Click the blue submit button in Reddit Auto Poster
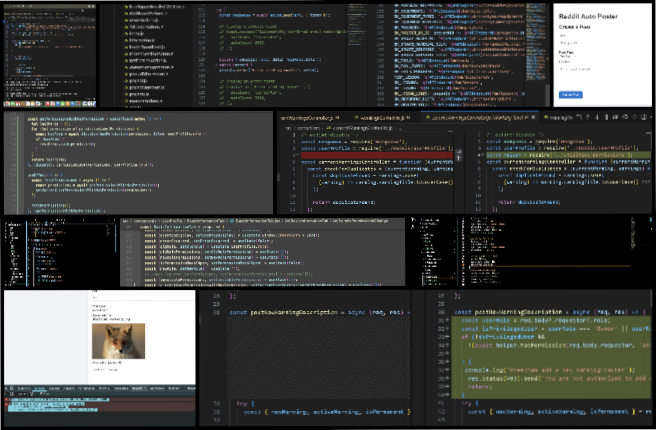Screen dimensions: 656x430 point(570,95)
